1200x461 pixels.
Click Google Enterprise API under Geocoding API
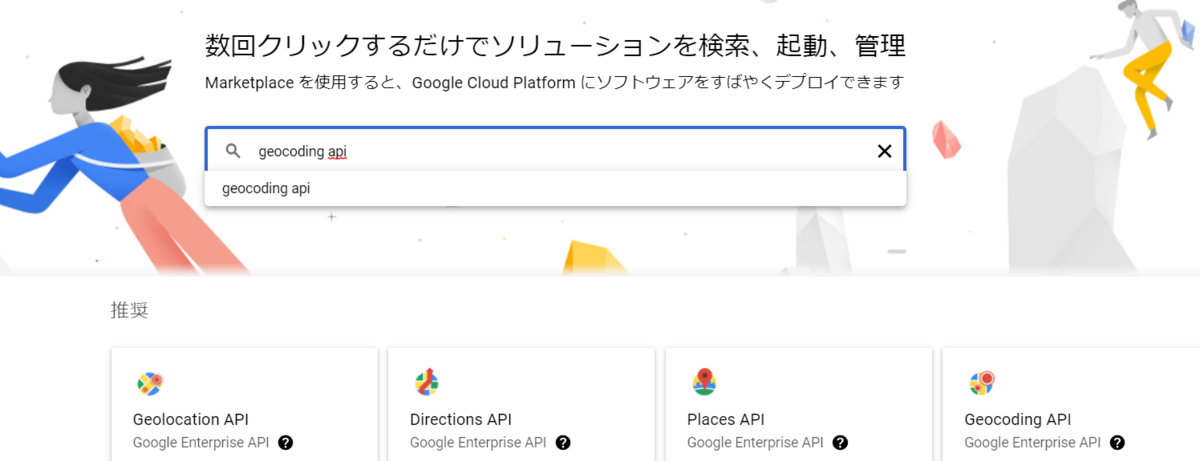coord(1033,442)
